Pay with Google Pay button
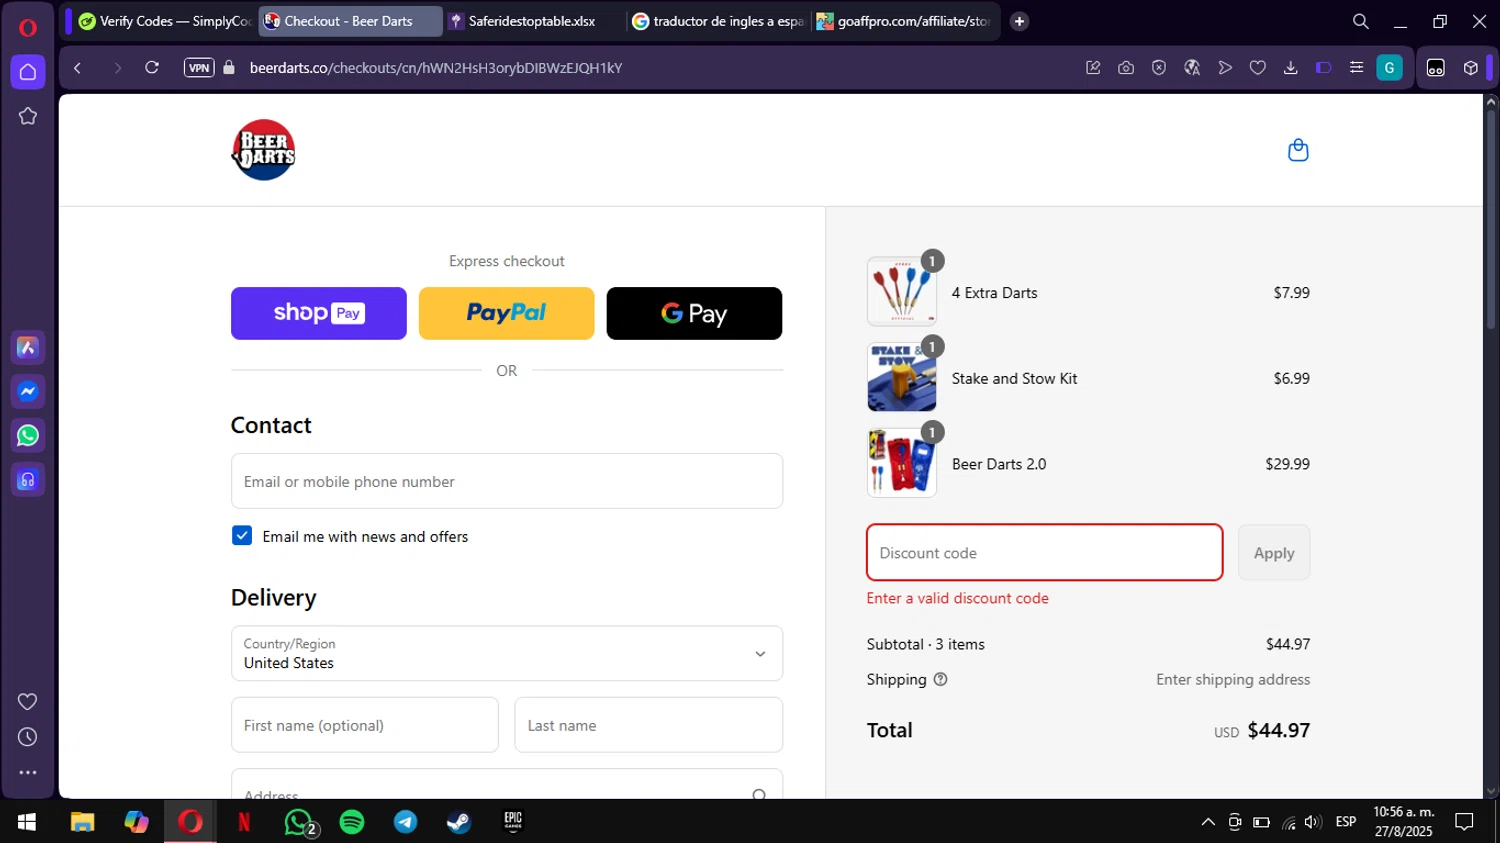The height and width of the screenshot is (843, 1500). click(x=694, y=313)
